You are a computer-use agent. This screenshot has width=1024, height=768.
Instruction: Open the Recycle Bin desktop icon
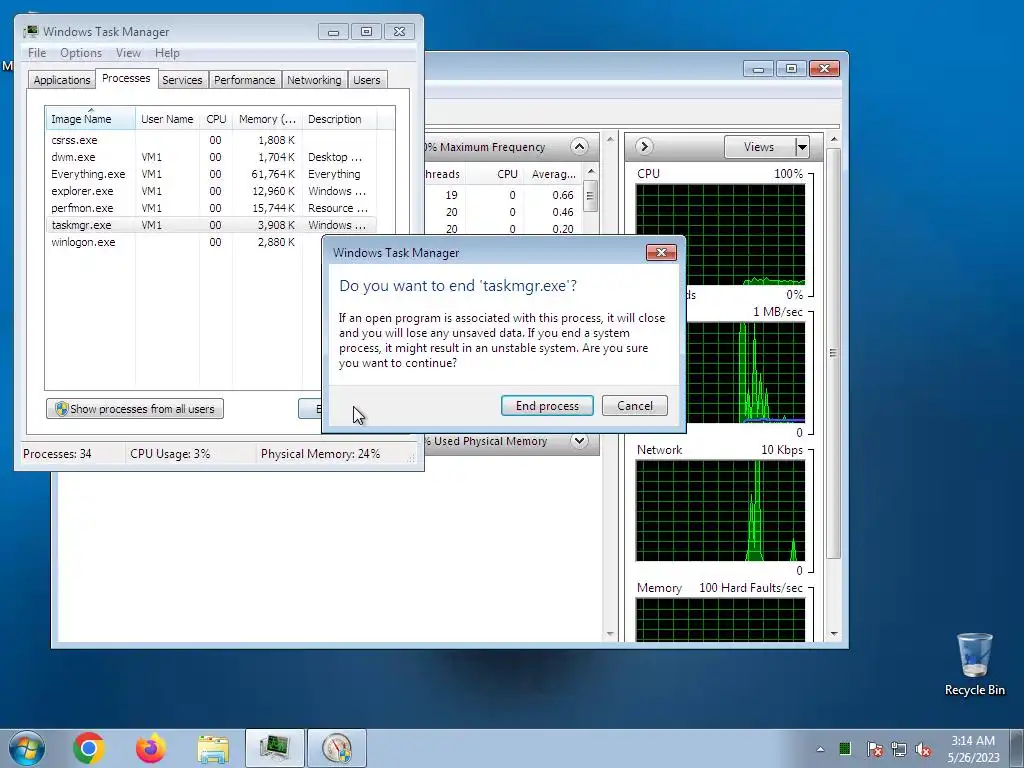[x=974, y=664]
